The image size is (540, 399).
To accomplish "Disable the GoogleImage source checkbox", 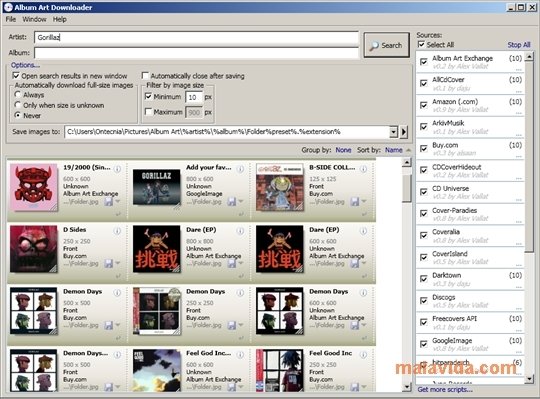I will [x=424, y=344].
